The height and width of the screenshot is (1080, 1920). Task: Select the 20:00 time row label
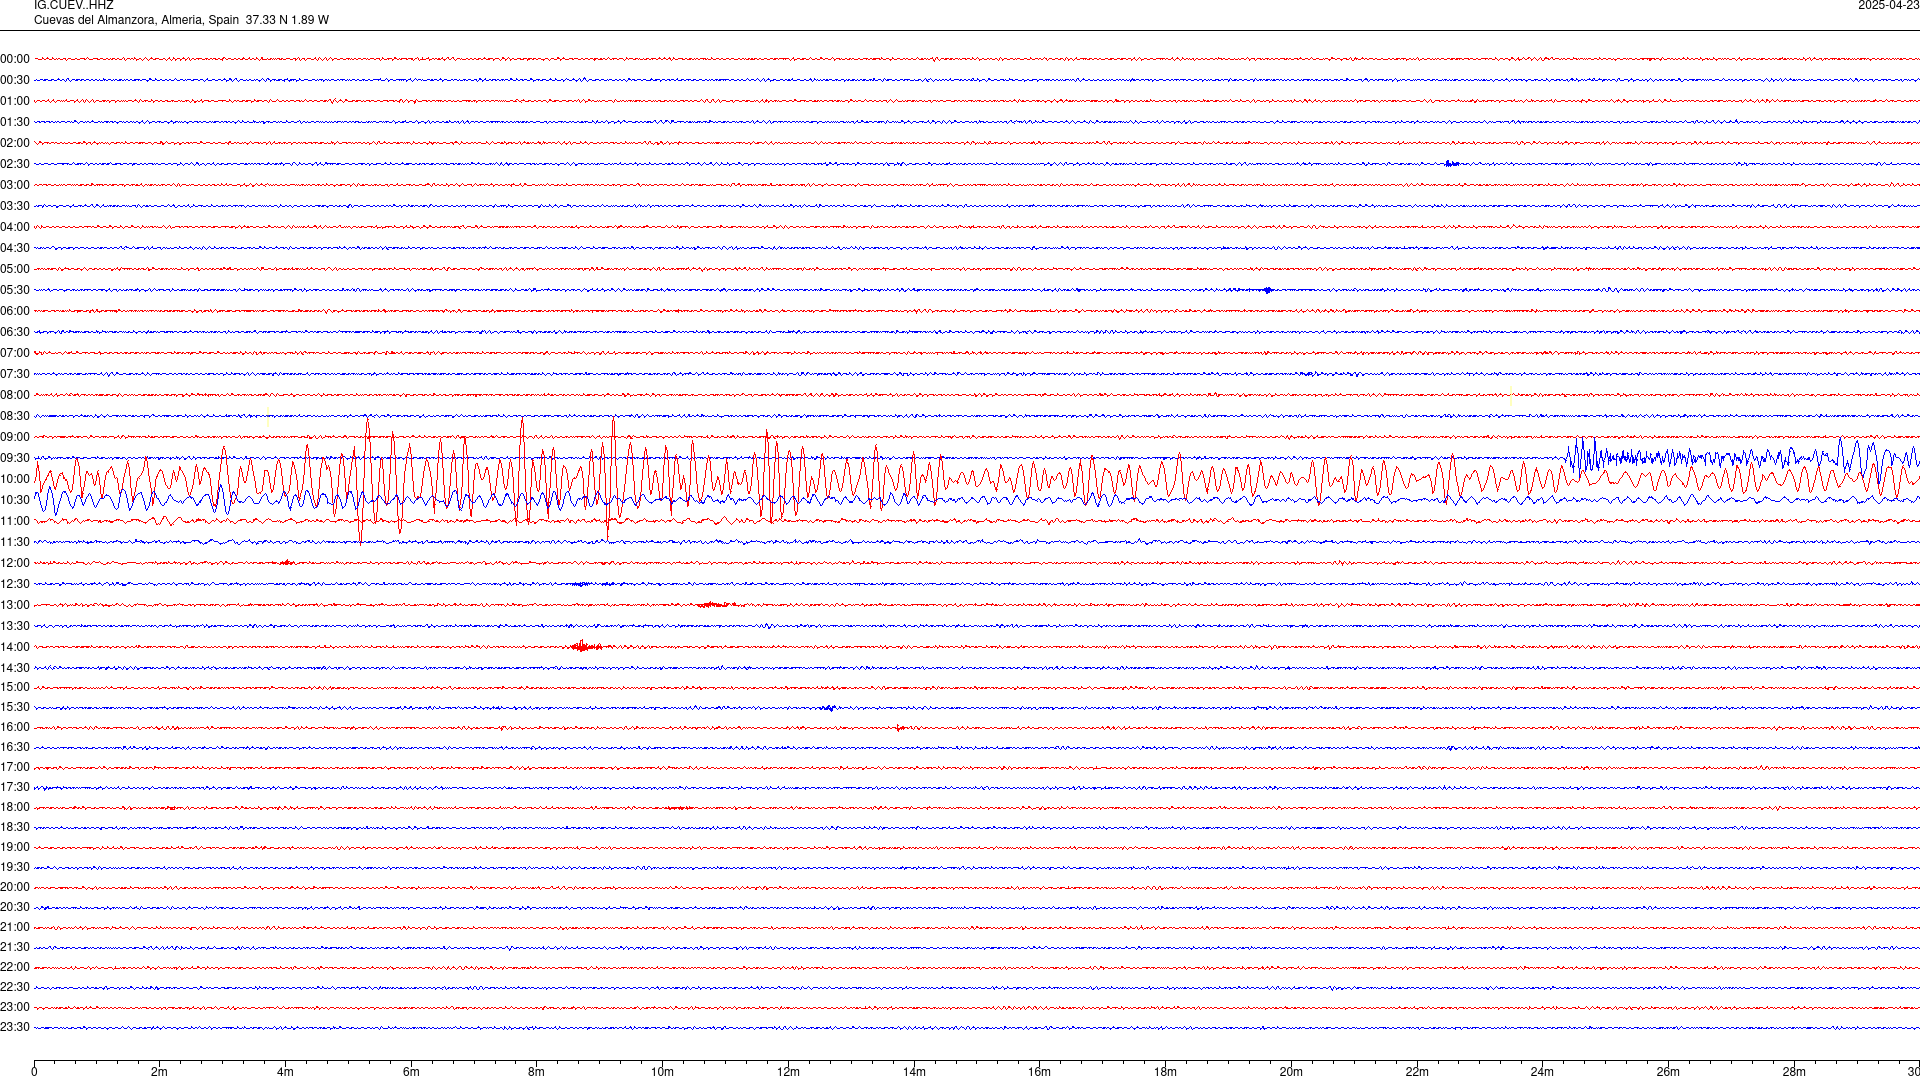tap(15, 887)
